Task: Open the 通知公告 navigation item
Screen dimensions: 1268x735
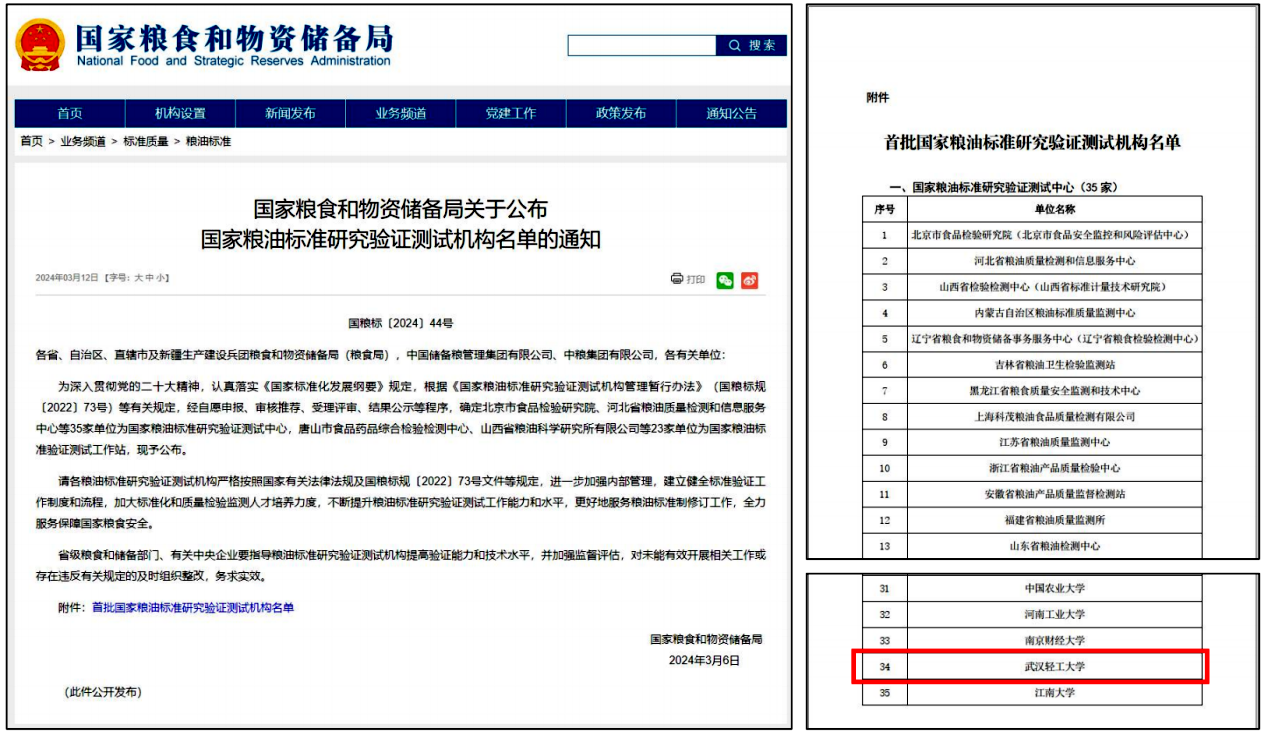Action: [732, 113]
